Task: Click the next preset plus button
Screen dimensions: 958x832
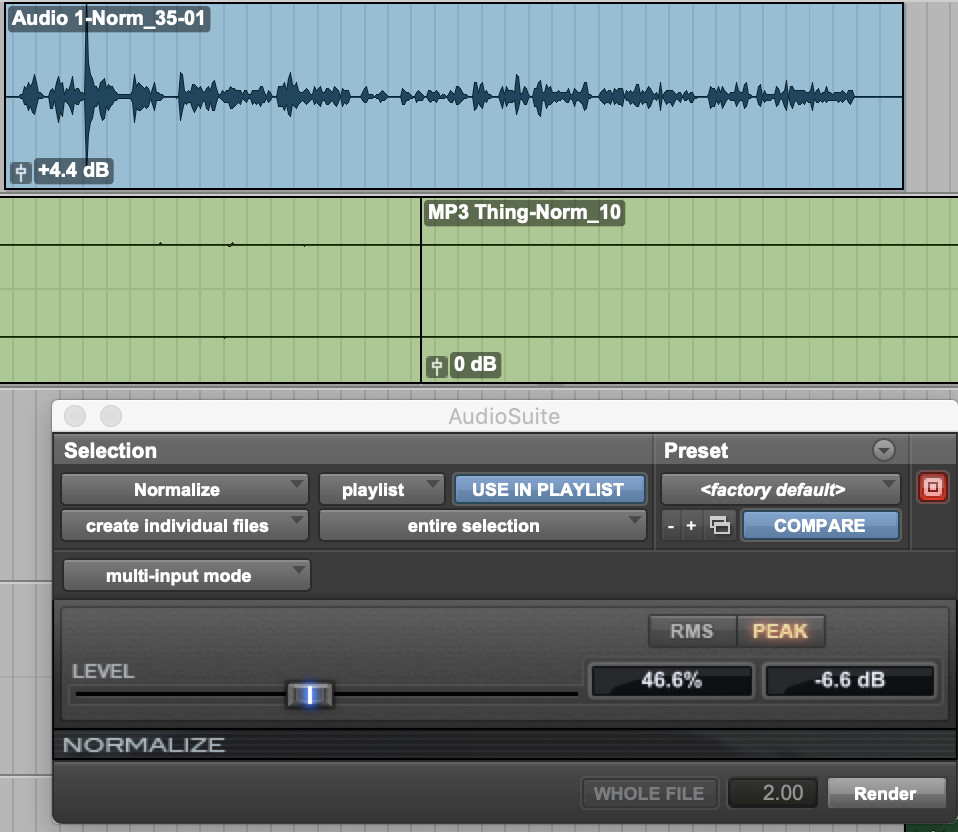Action: (691, 526)
